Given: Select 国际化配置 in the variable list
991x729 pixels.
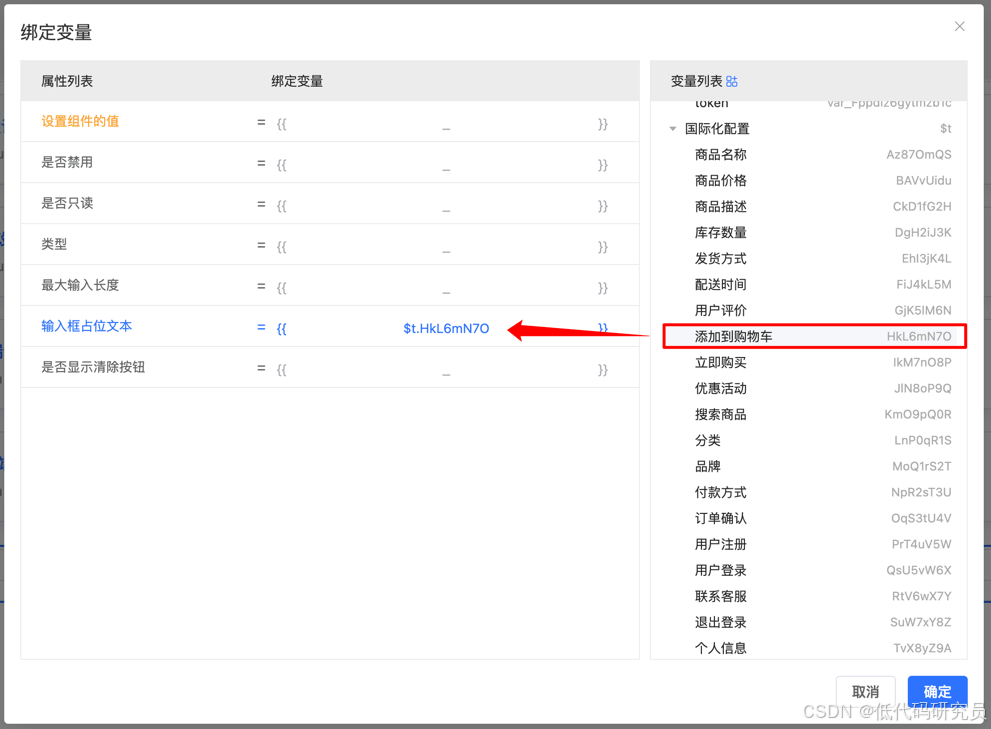Looking at the screenshot, I should (x=717, y=129).
